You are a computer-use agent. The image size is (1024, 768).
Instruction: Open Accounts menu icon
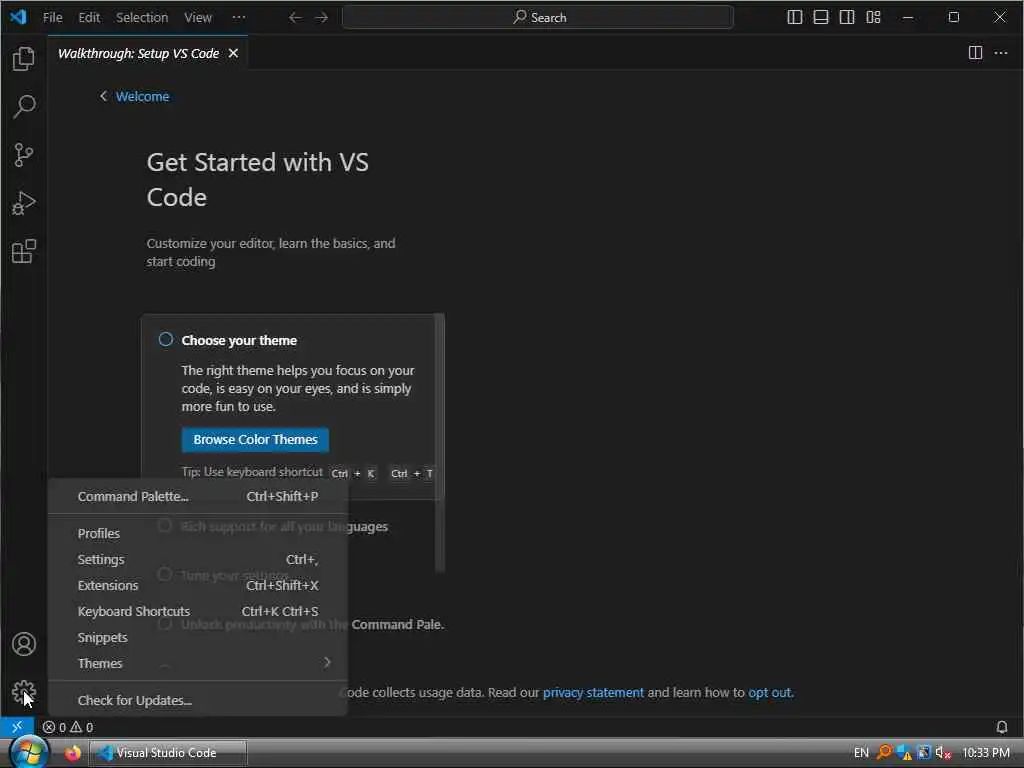point(24,644)
